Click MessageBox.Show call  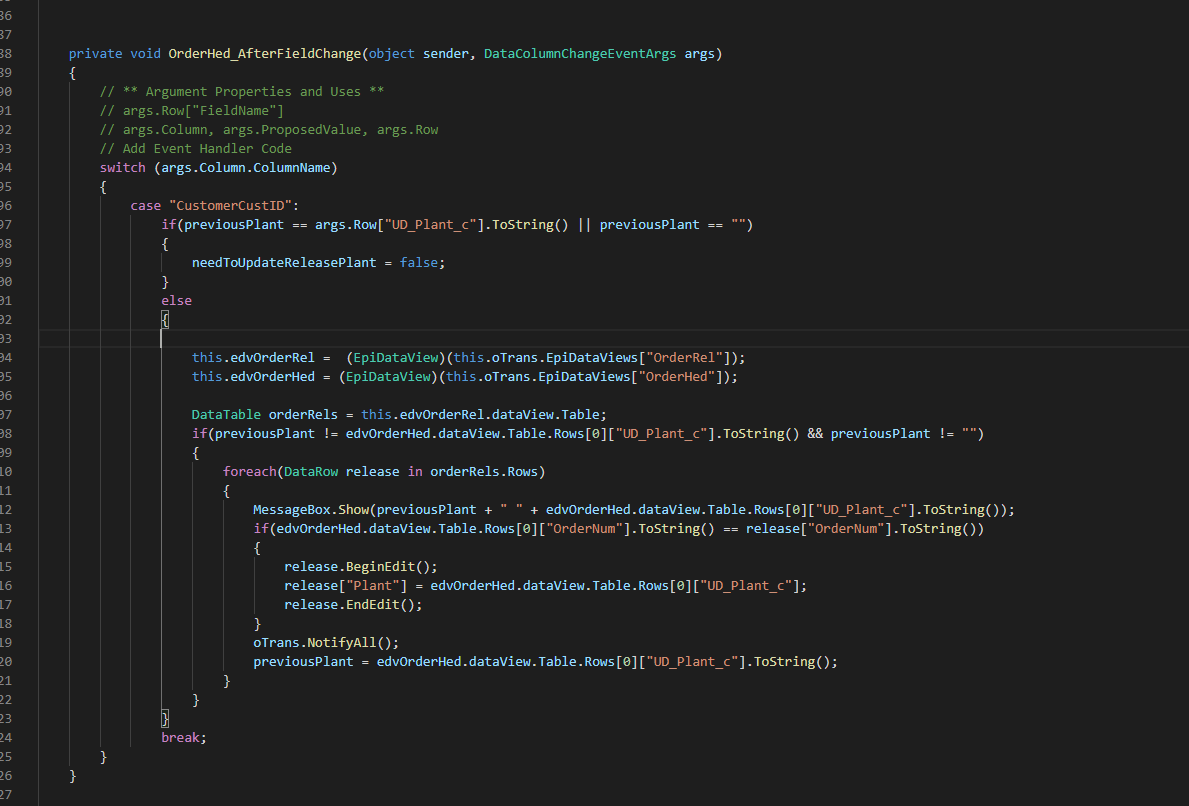tap(311, 510)
